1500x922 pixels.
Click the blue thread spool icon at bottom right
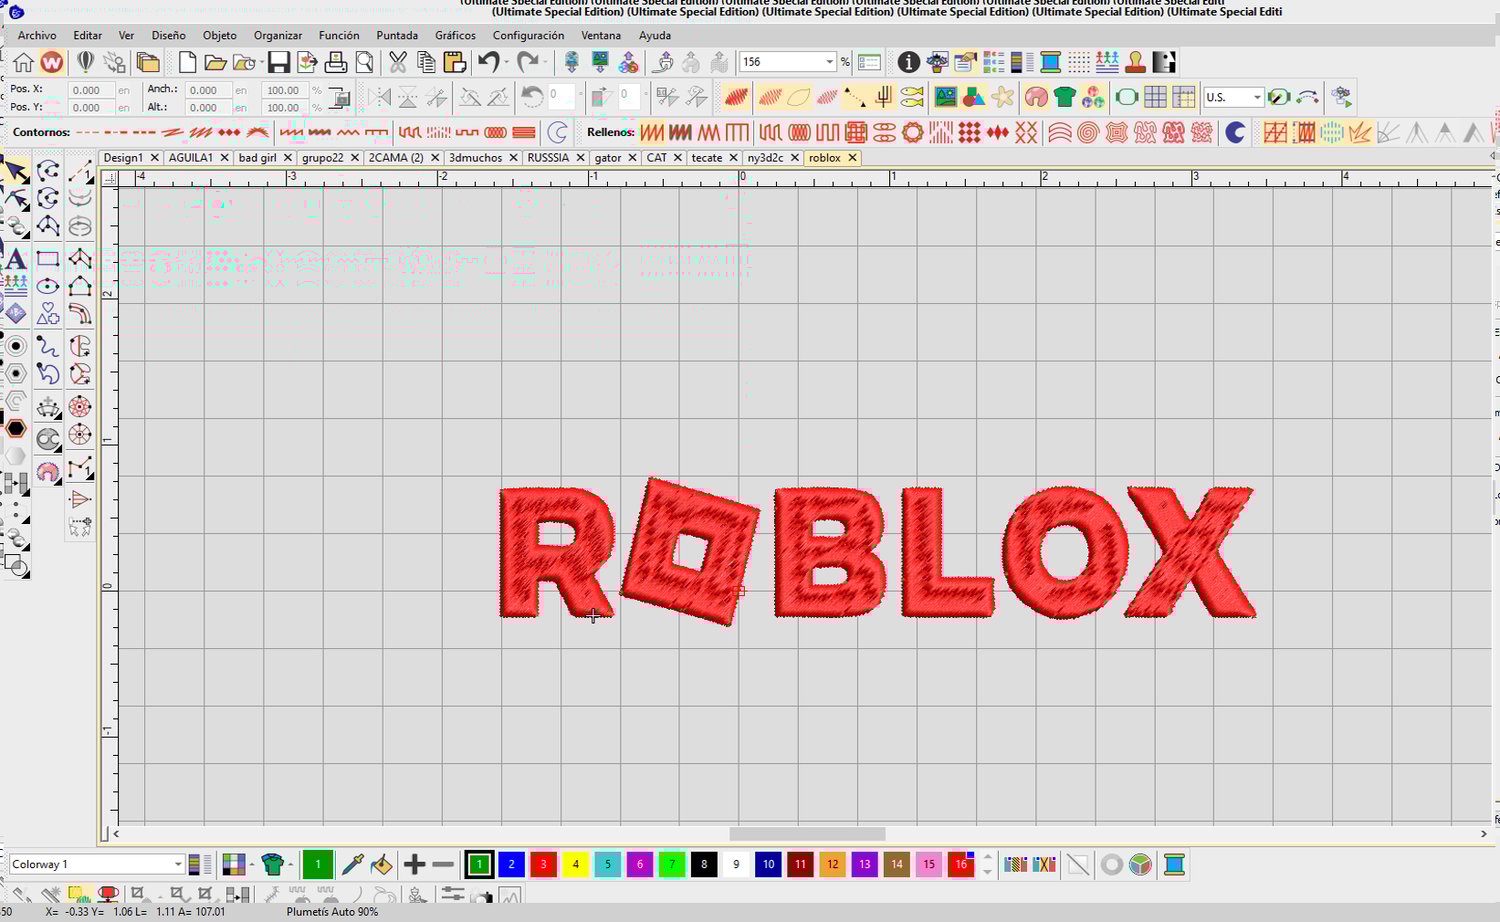tap(1174, 864)
